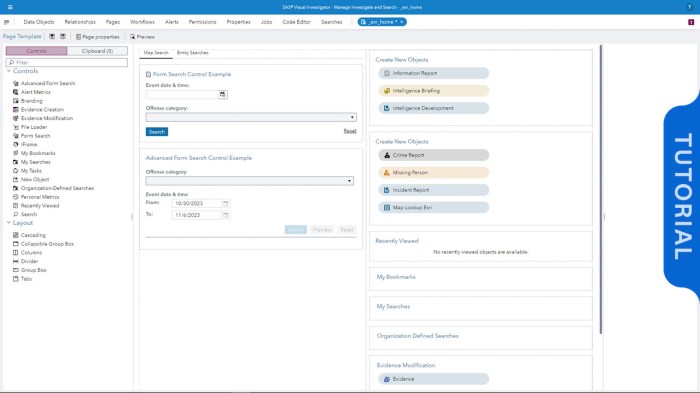Viewport: 700px width, 393px height.
Task: Click the From date field 10/30/2023
Action: (x=196, y=204)
